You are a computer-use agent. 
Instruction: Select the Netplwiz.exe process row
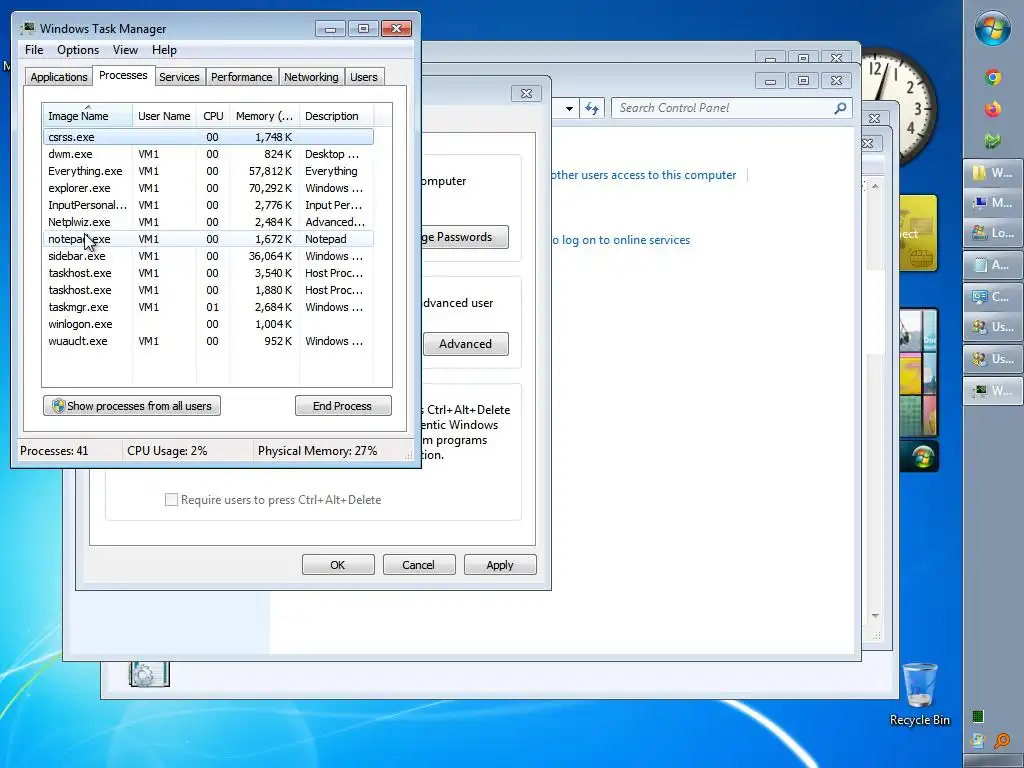pyautogui.click(x=208, y=222)
